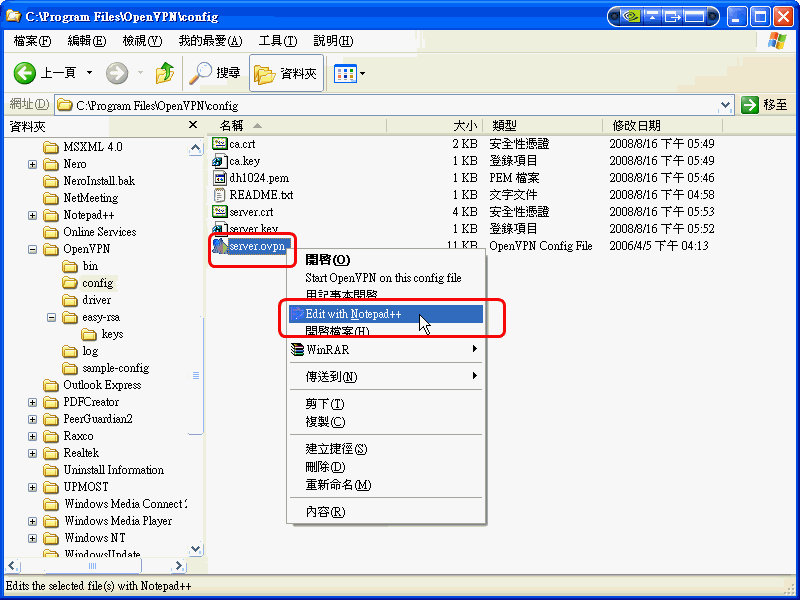Choose 建立捷徑(S) Create Shortcut
Screen dimensions: 800x600
386,449
